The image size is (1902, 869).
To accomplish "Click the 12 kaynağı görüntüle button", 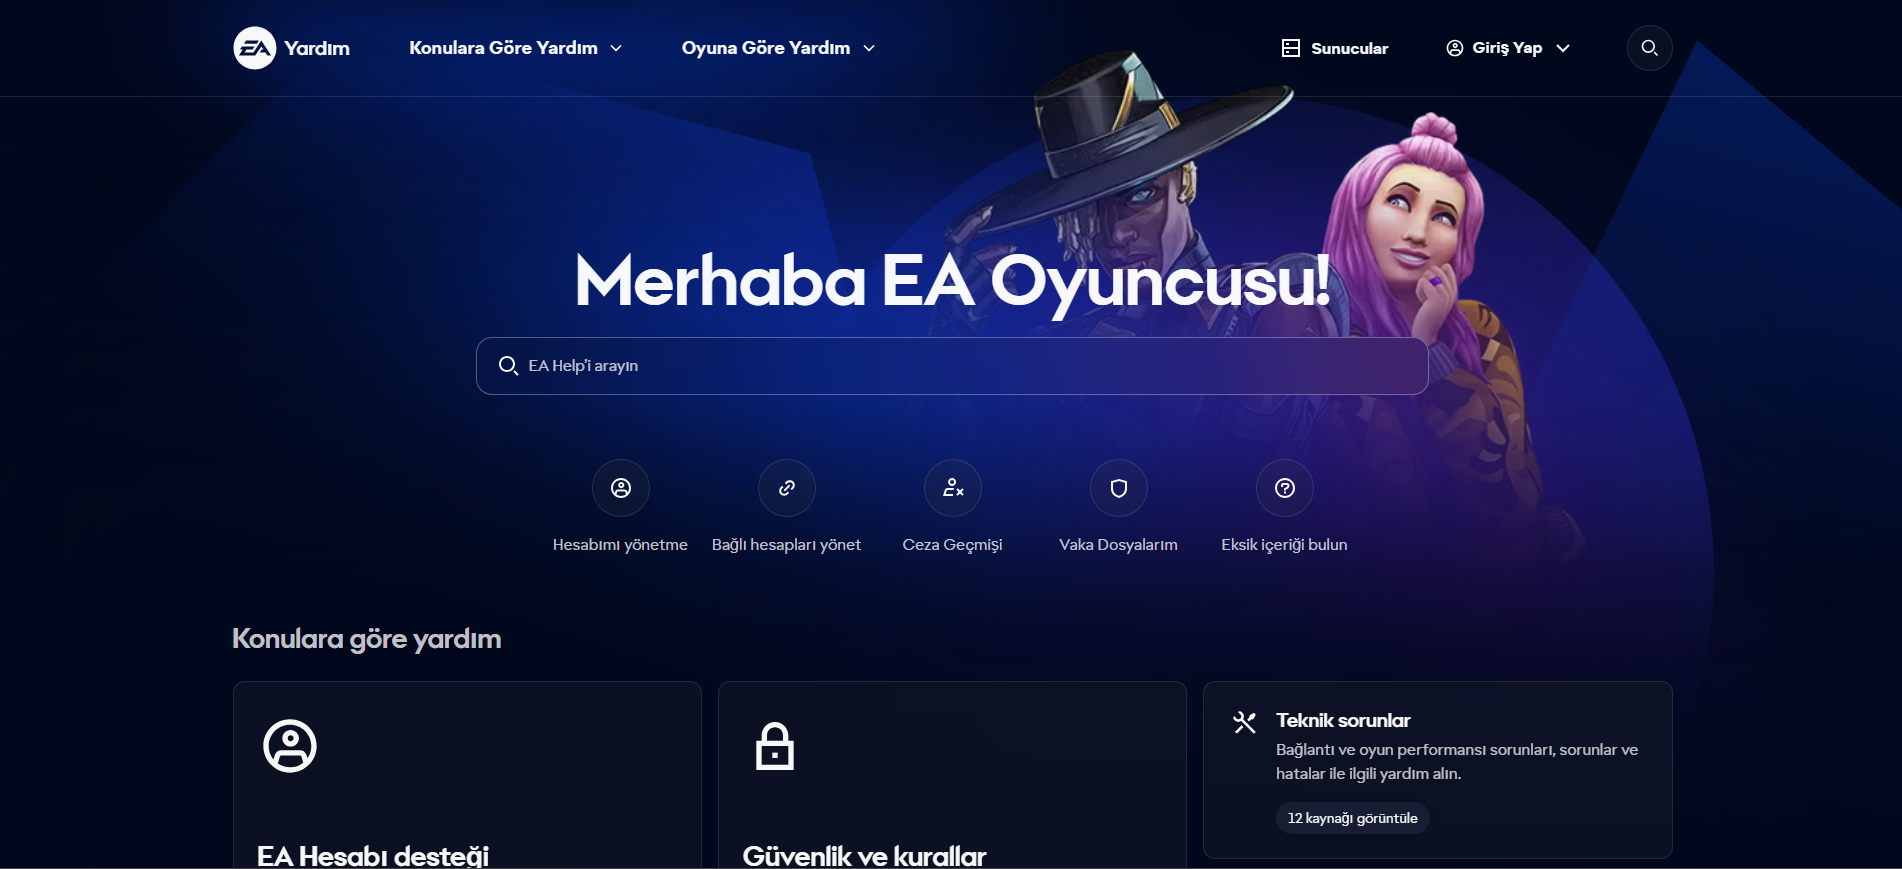I will point(1352,818).
